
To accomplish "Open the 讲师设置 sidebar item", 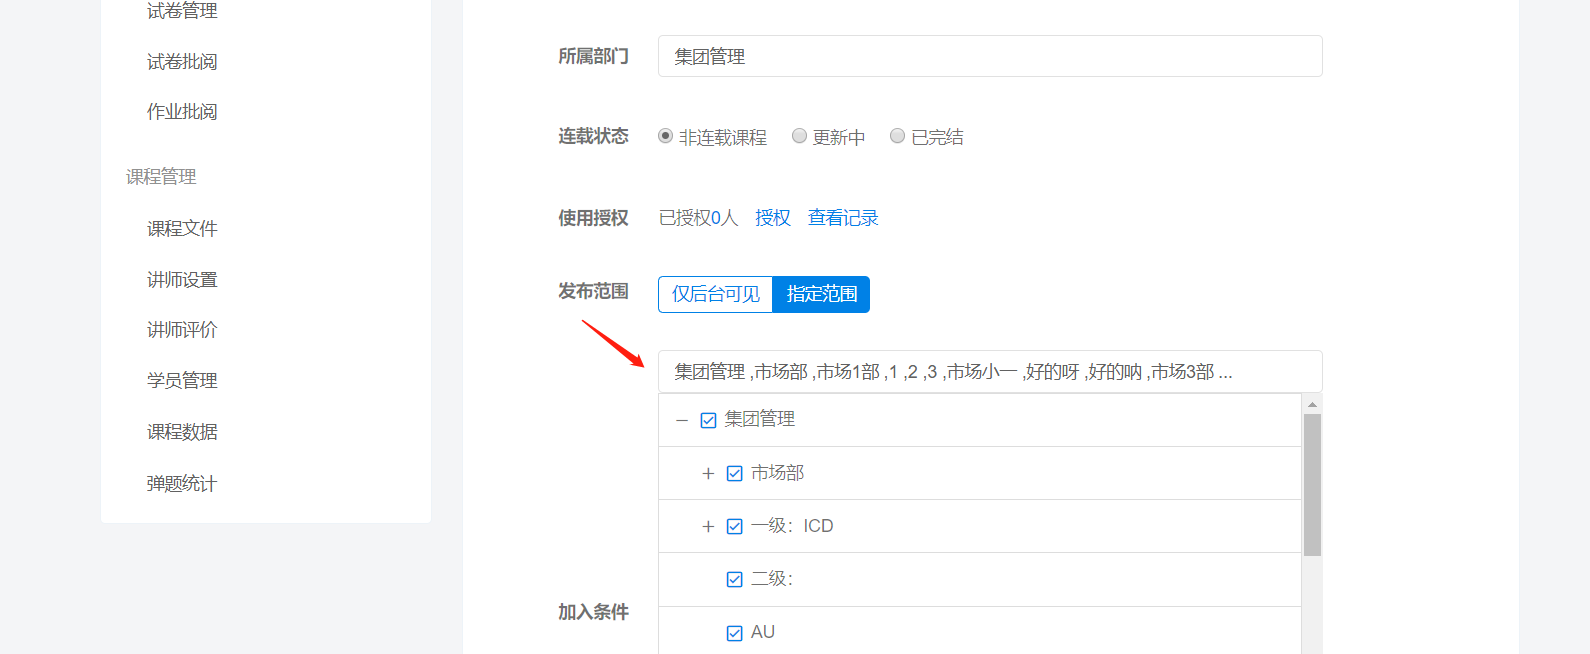I will 182,280.
